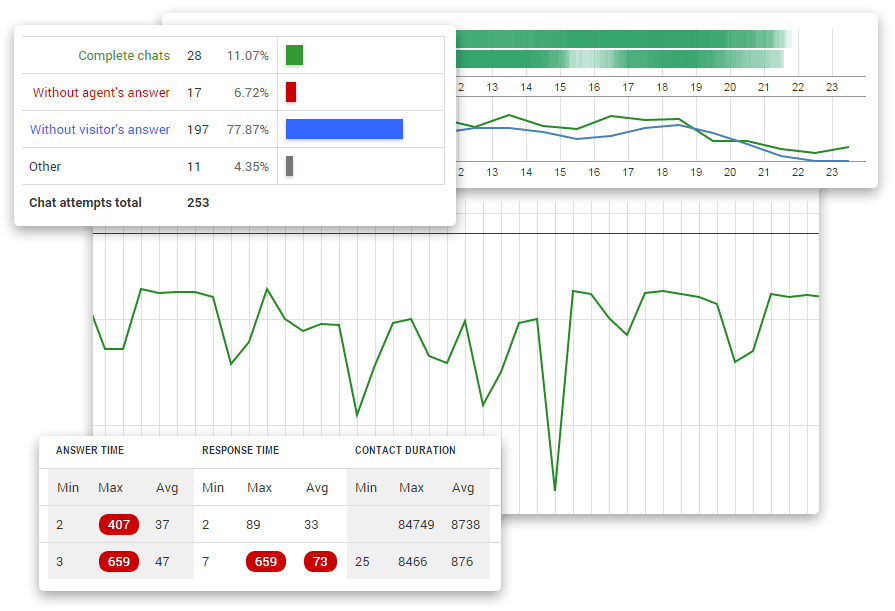The height and width of the screenshot is (611, 895).
Task: Open the CONTACT DURATION section
Action: (402, 450)
